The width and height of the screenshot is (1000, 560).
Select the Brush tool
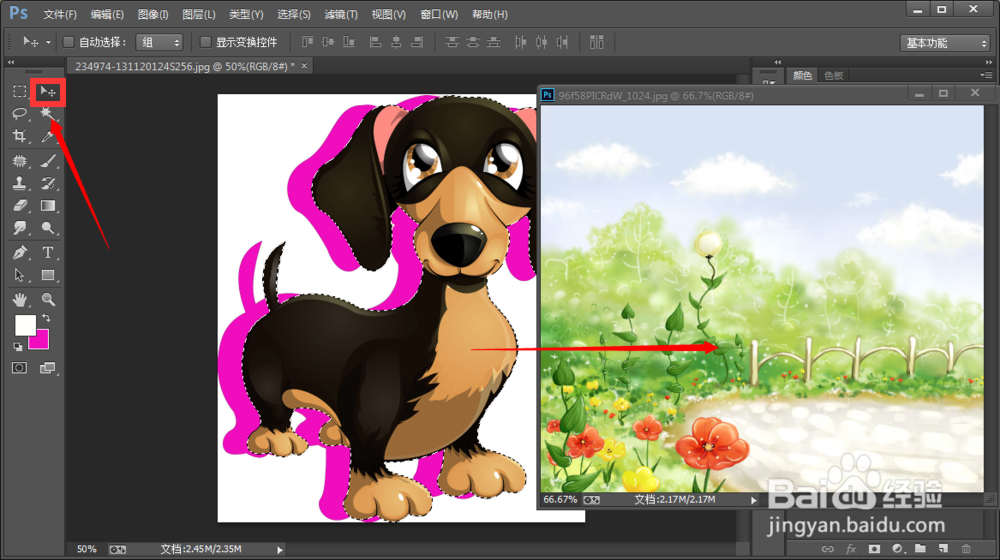[x=48, y=161]
